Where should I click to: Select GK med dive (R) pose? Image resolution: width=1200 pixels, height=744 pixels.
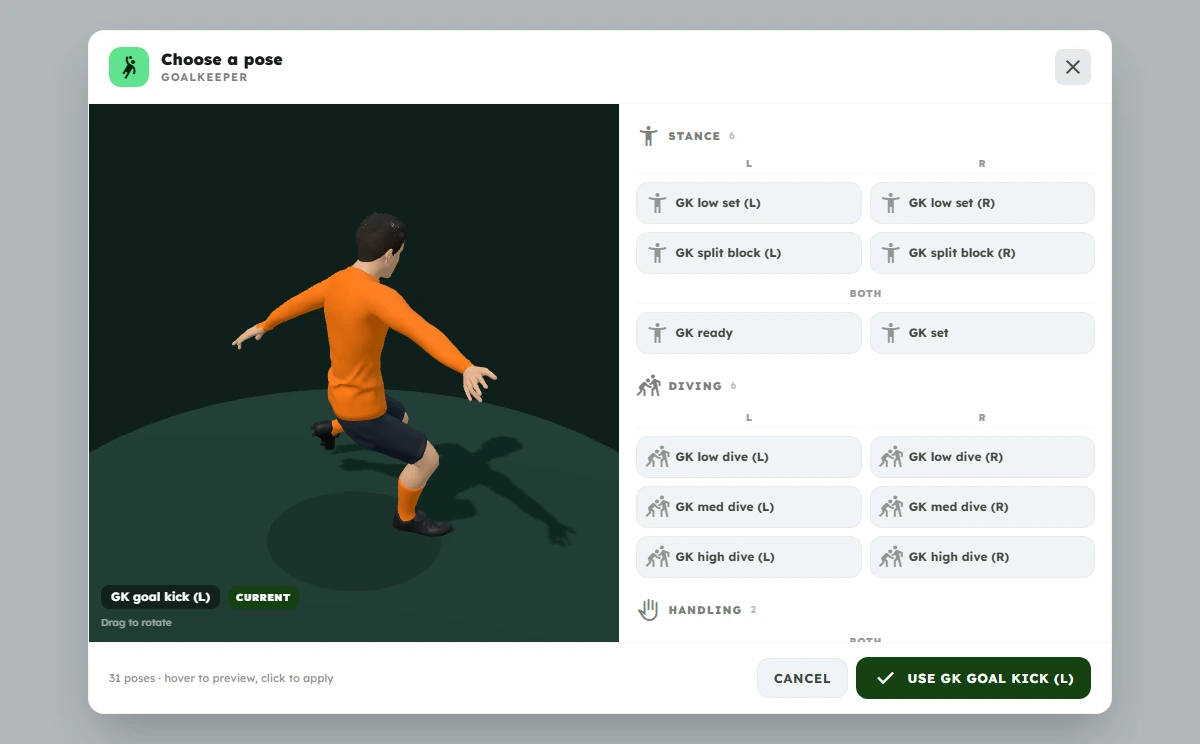point(982,507)
